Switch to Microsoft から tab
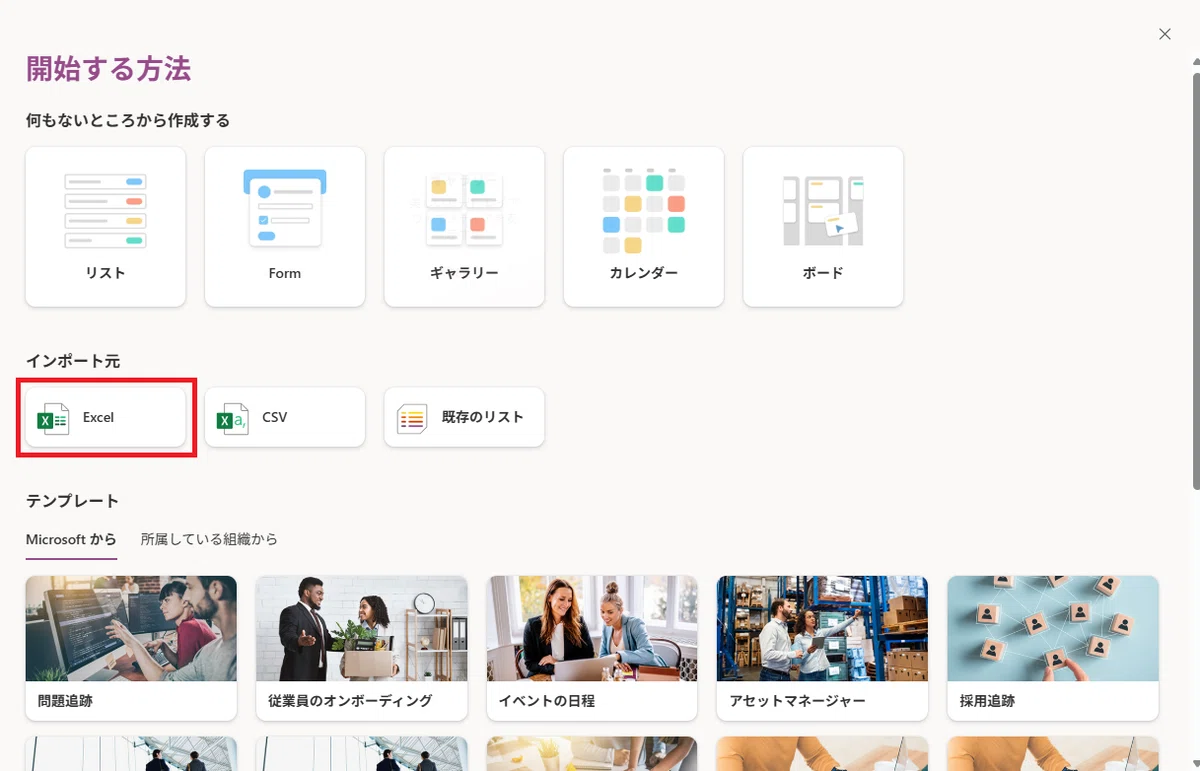The height and width of the screenshot is (771, 1200). click(71, 540)
